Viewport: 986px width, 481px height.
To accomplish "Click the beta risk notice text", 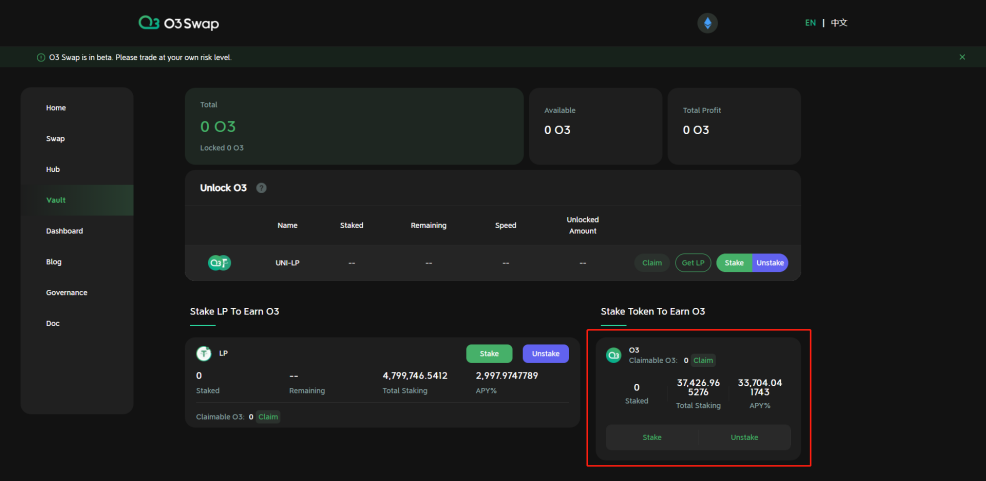I will click(x=140, y=57).
